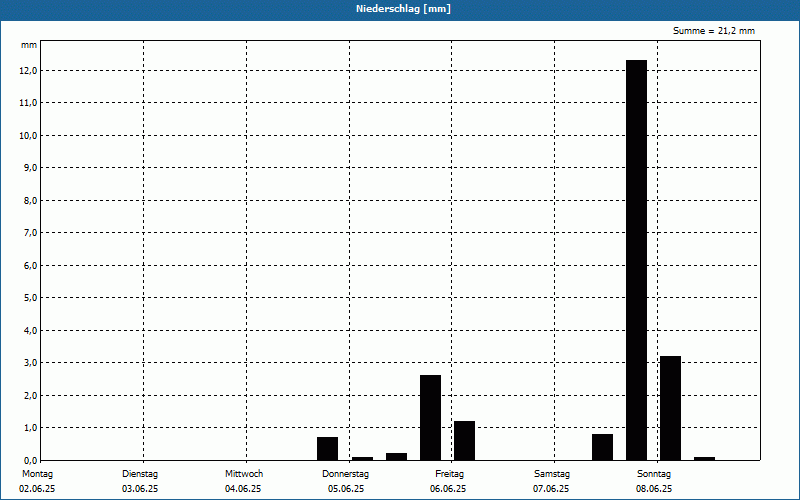Click the date 05.06.25

coord(346,489)
